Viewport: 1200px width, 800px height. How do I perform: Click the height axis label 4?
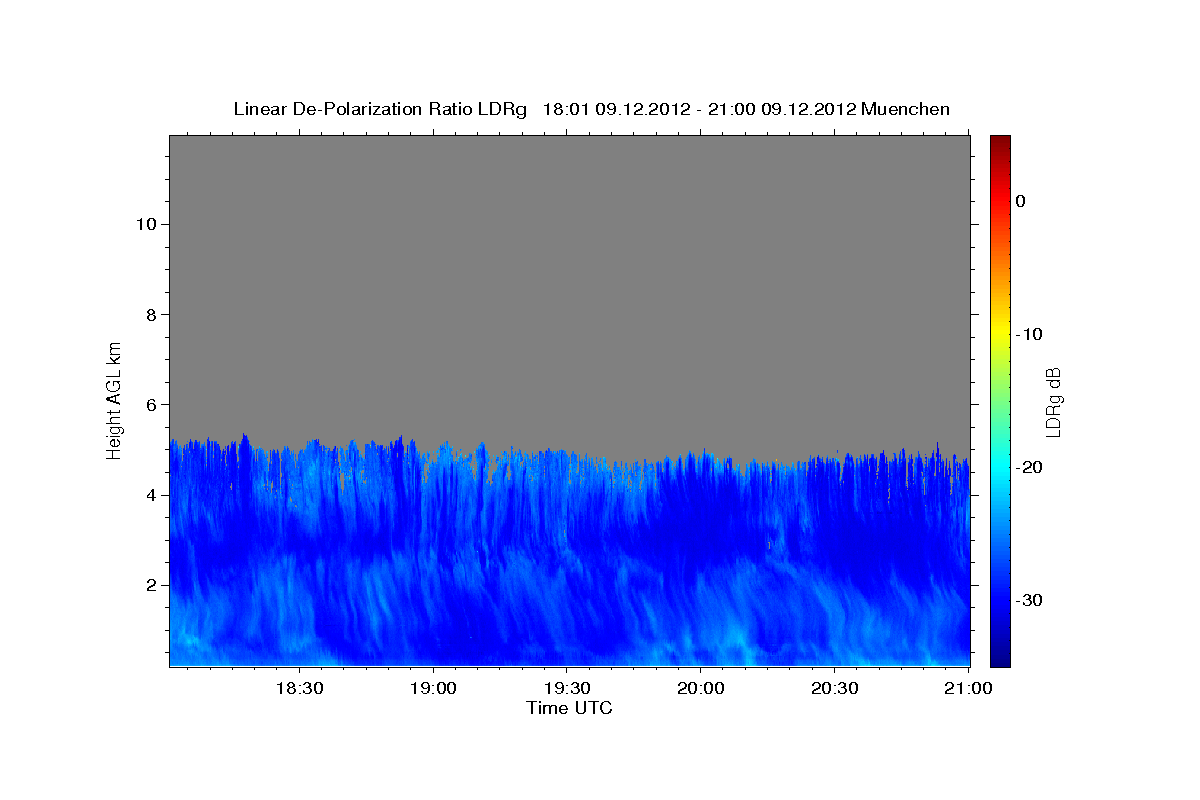point(151,495)
